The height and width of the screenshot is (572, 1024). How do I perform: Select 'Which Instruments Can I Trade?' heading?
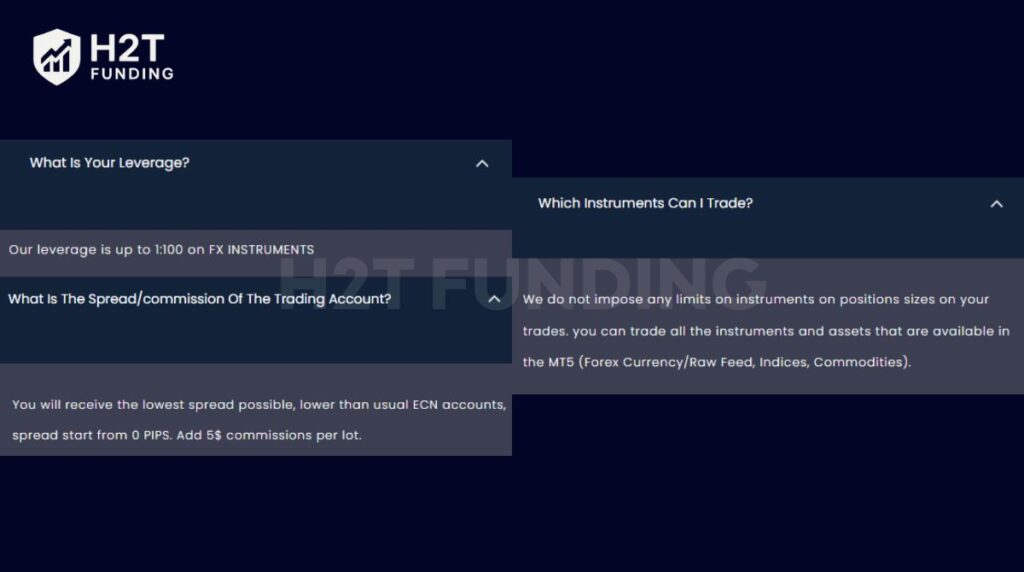pyautogui.click(x=645, y=203)
